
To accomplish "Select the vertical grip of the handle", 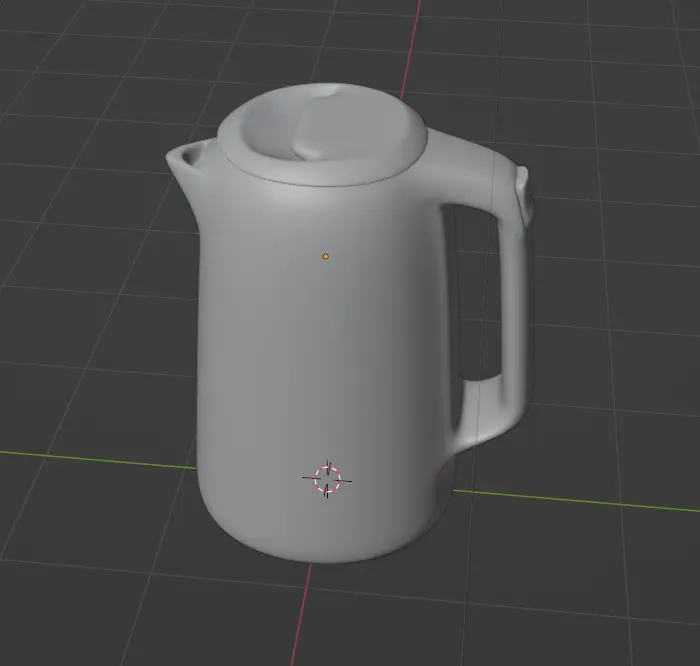I will point(513,300).
